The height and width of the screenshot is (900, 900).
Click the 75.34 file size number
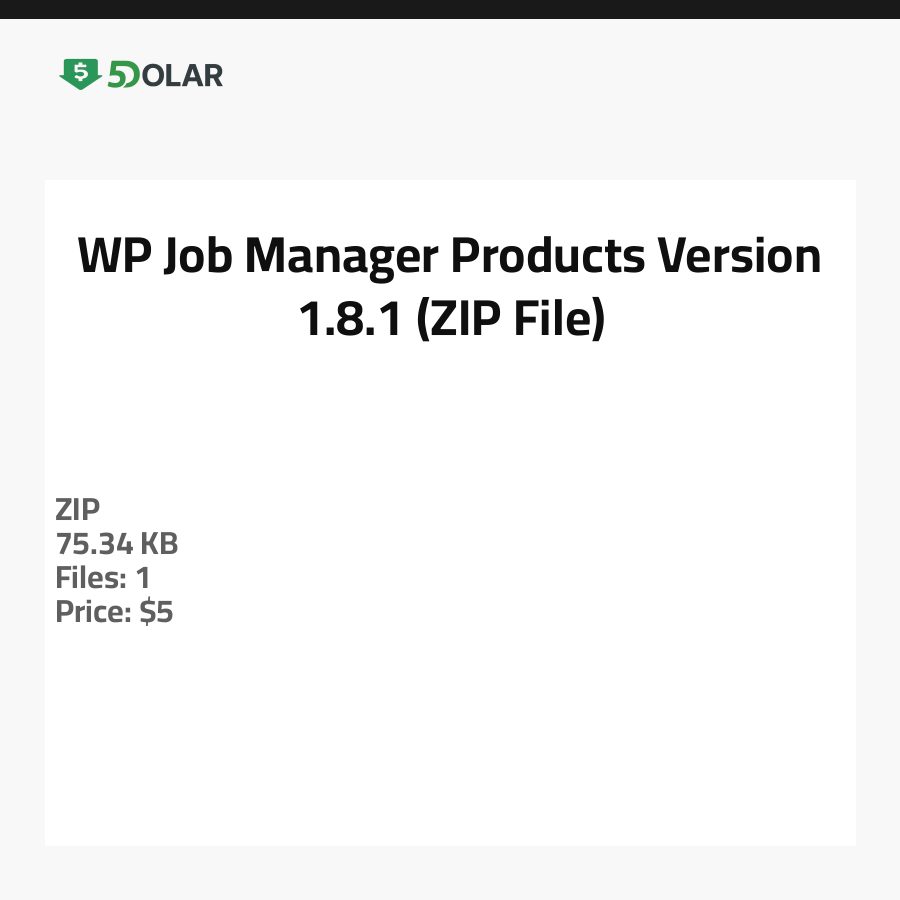coord(94,544)
